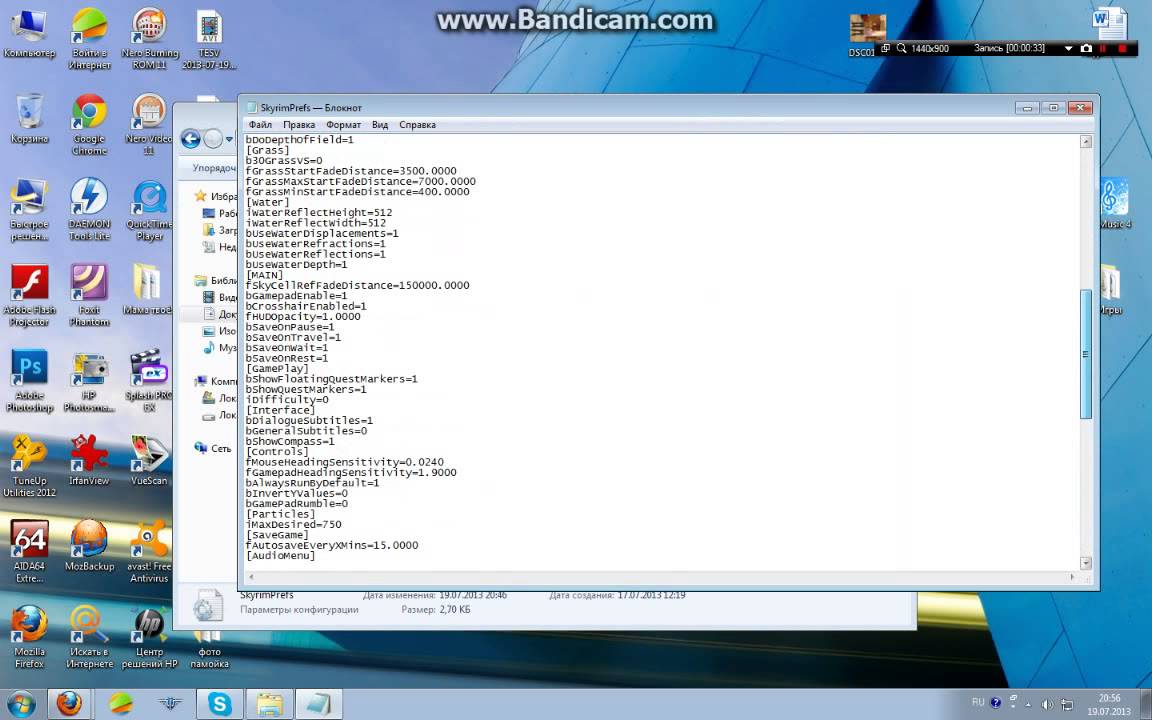Click the RU language indicator in tray
The height and width of the screenshot is (720, 1152).
(x=978, y=702)
